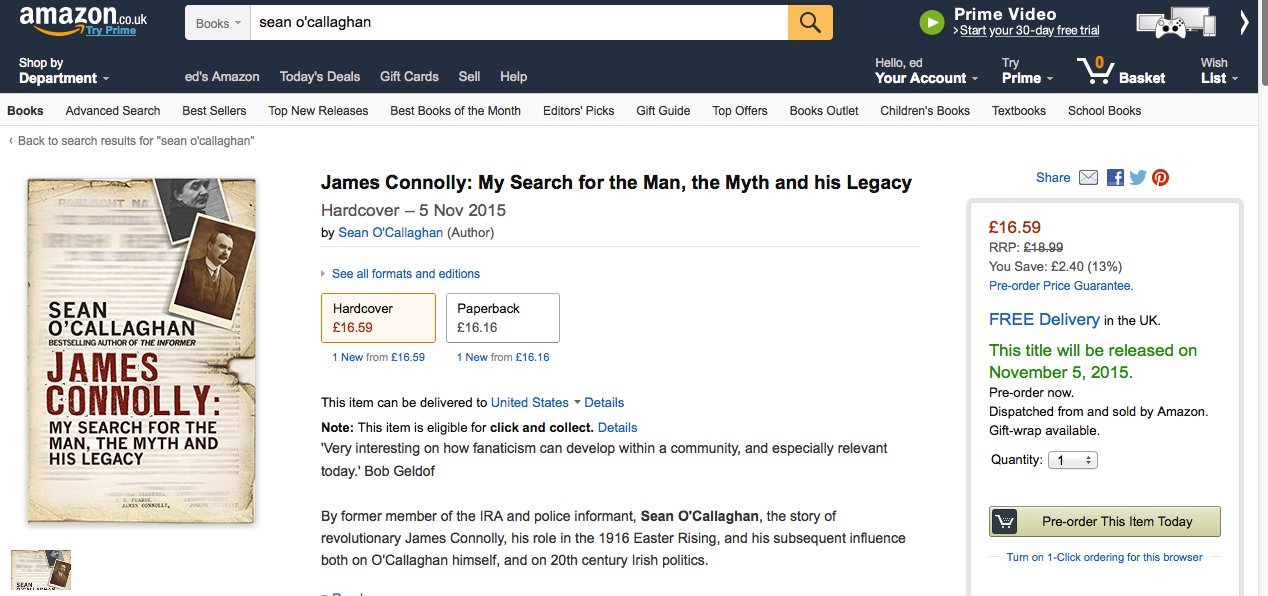Open the Sean O'Callaghan author link
The image size is (1268, 596).
390,233
